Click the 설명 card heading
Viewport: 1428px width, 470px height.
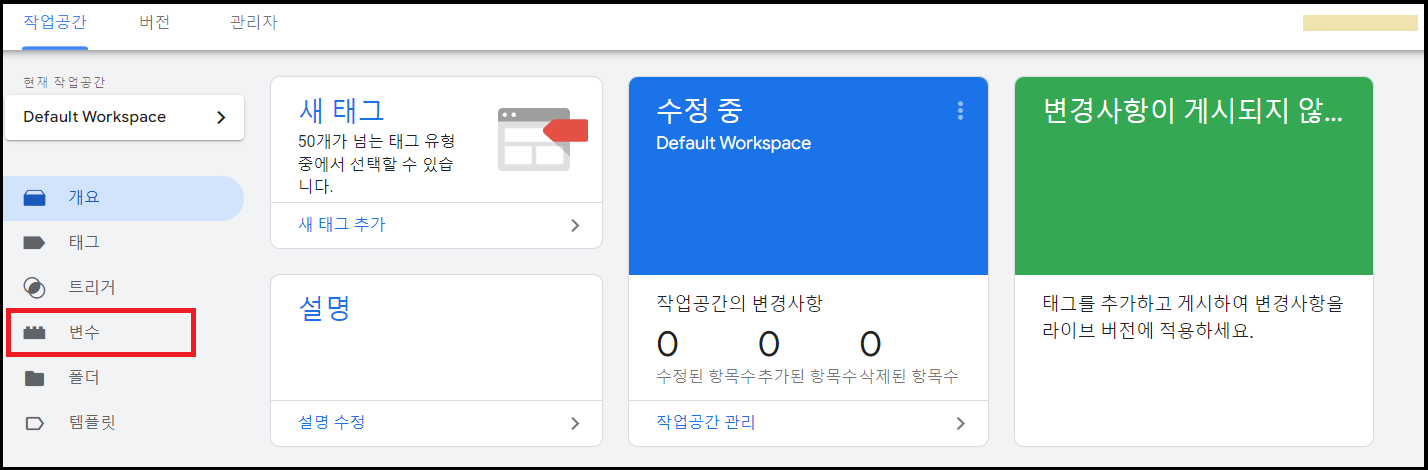(324, 308)
